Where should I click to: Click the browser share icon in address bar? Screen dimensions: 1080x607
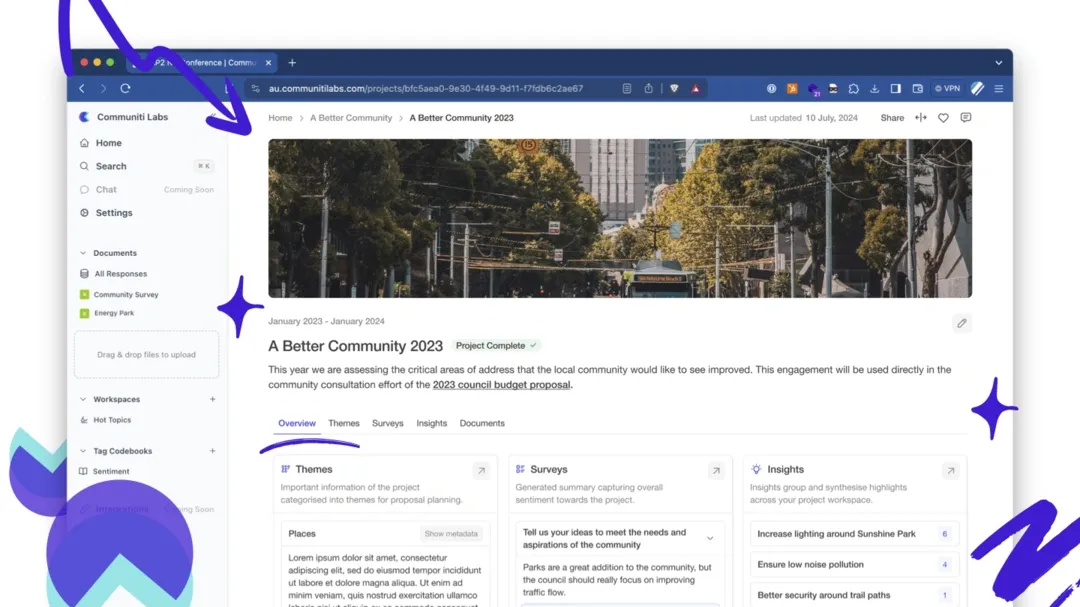(x=649, y=88)
